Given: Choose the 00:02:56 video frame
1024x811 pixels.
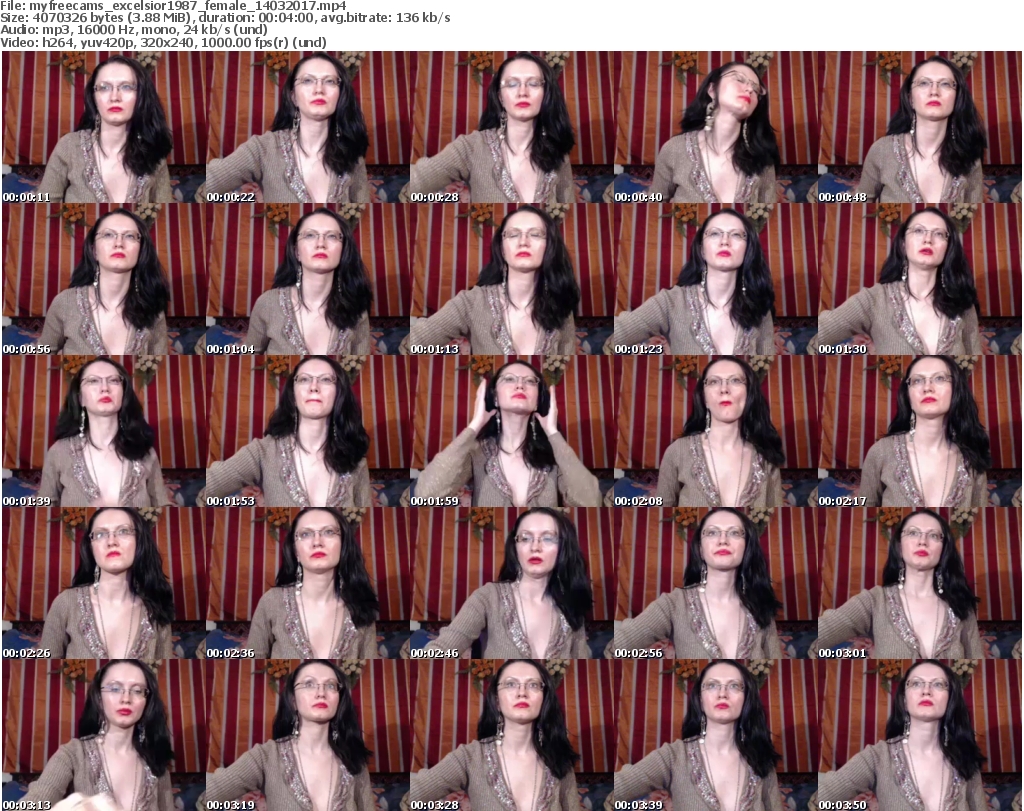Looking at the screenshot, I should tap(716, 583).
